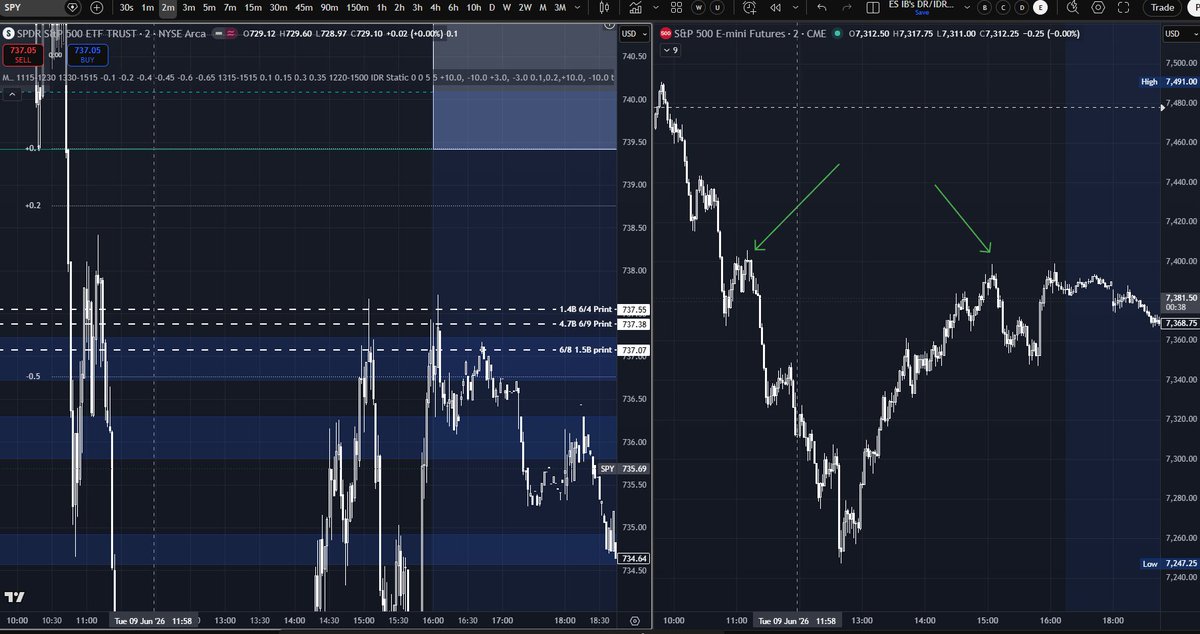Select the 7m timeframe
1200x634 pixels.
230,7
